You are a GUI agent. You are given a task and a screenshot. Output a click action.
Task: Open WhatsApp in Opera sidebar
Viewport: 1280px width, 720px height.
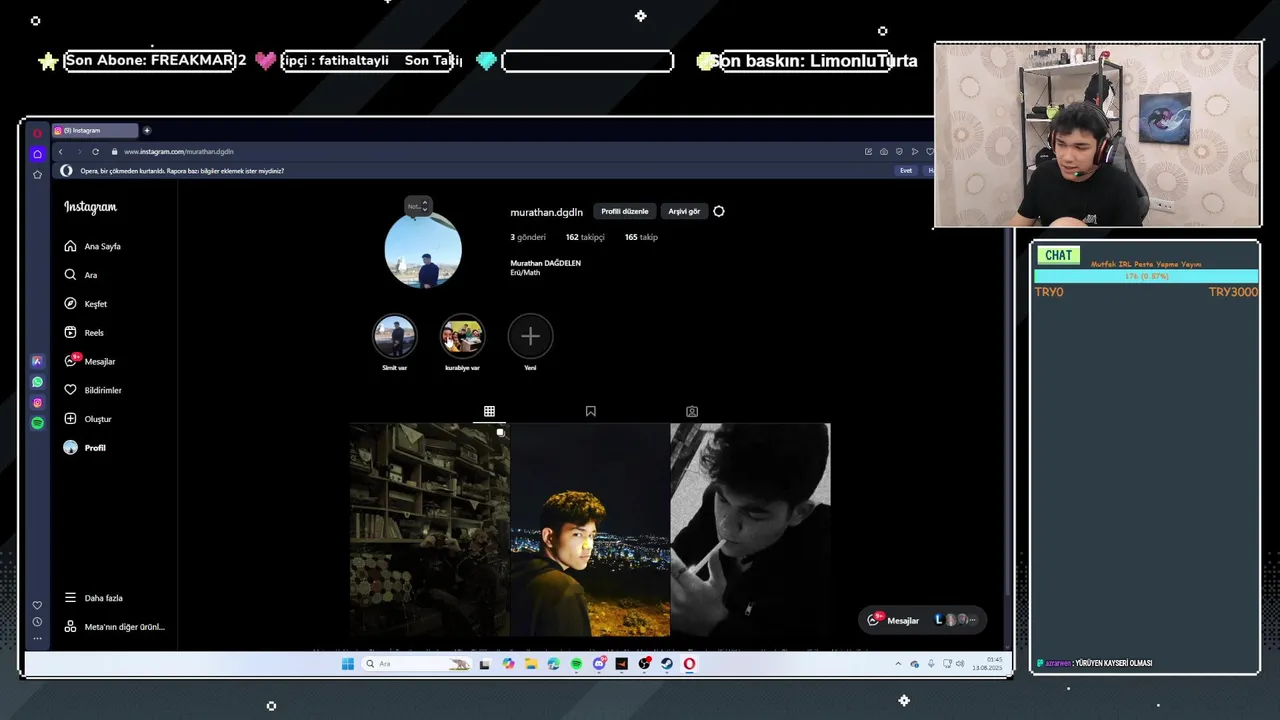37,382
